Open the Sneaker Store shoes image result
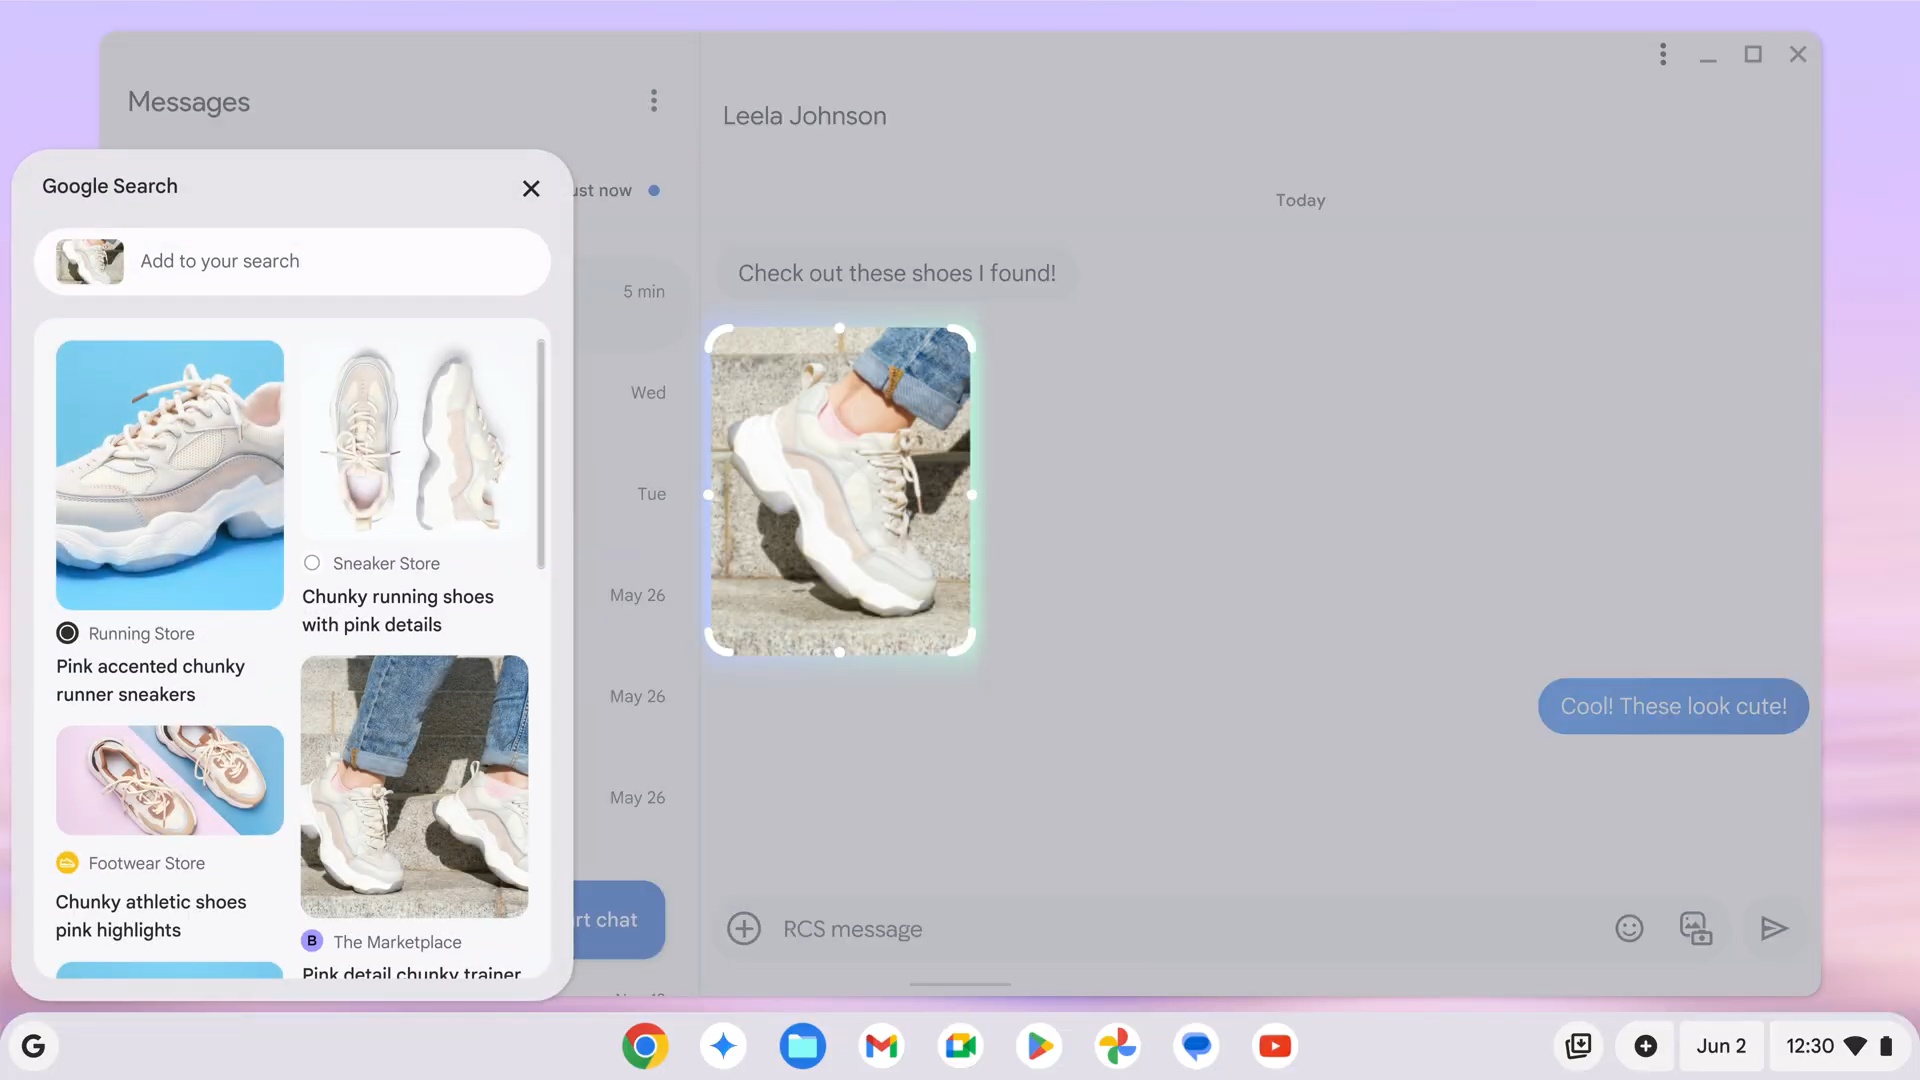 415,440
